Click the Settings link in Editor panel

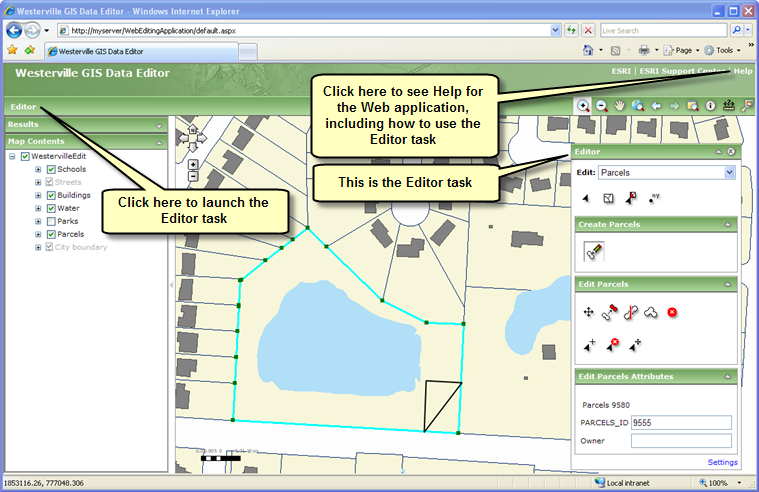coord(722,462)
